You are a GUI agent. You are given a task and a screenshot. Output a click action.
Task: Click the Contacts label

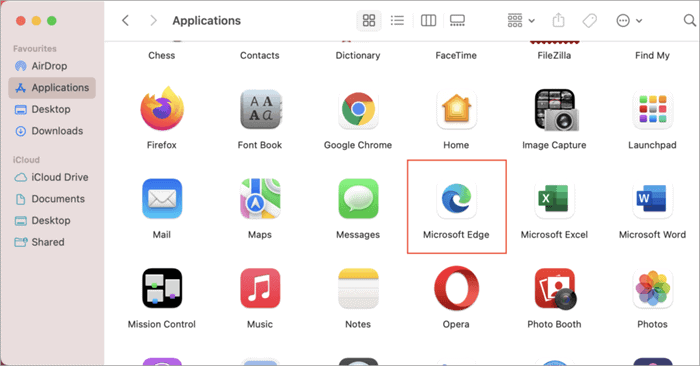pyautogui.click(x=260, y=55)
